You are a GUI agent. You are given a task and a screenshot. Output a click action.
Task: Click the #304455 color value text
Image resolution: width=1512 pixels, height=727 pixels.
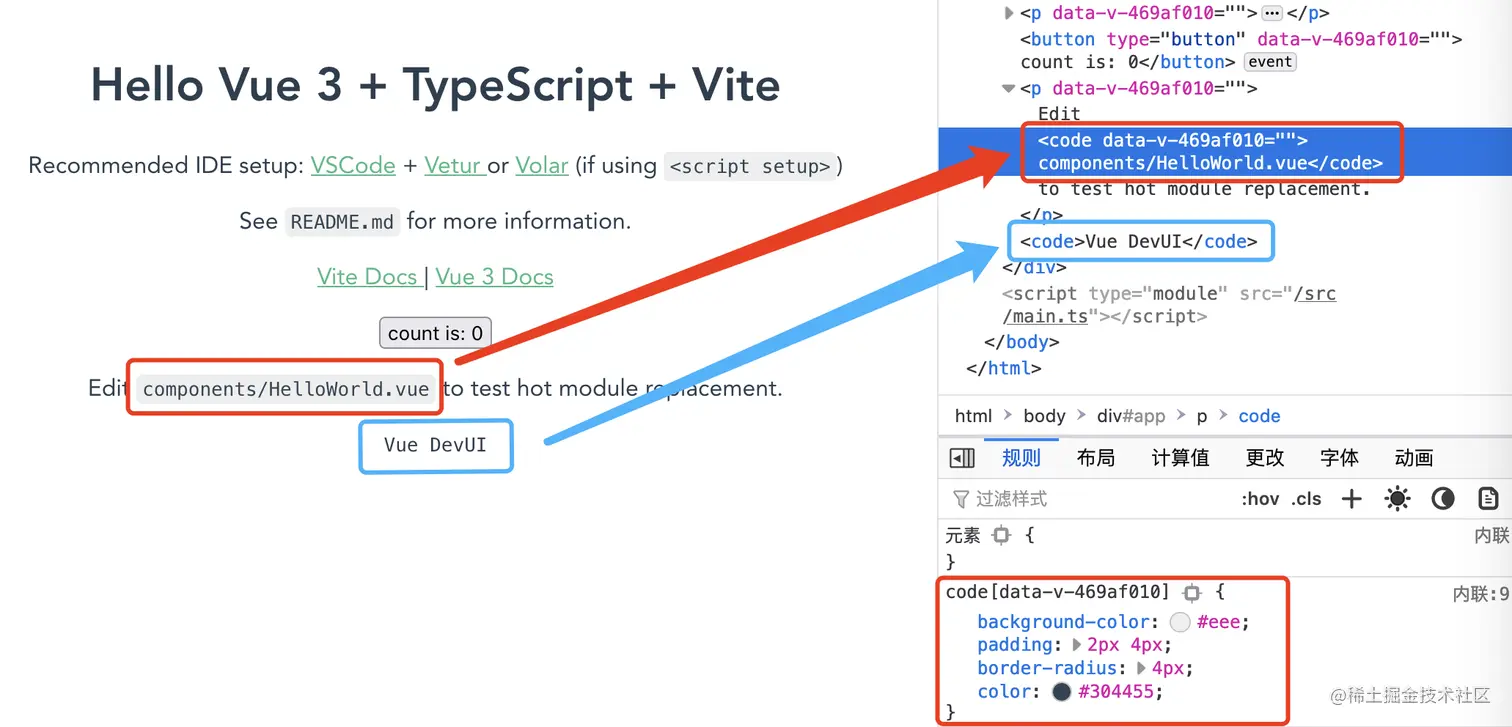tap(1118, 691)
